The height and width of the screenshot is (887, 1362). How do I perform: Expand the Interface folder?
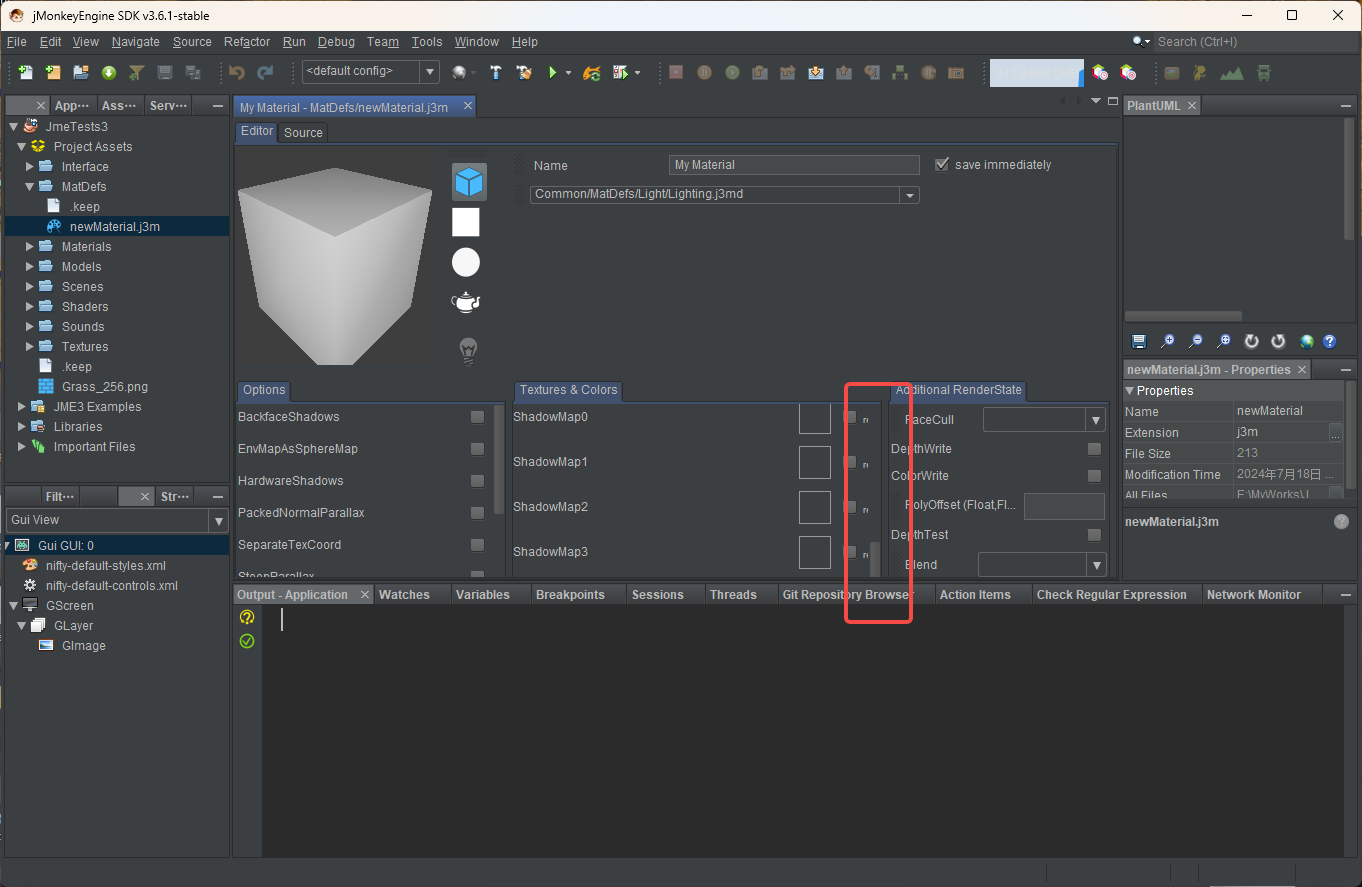pyautogui.click(x=30, y=167)
